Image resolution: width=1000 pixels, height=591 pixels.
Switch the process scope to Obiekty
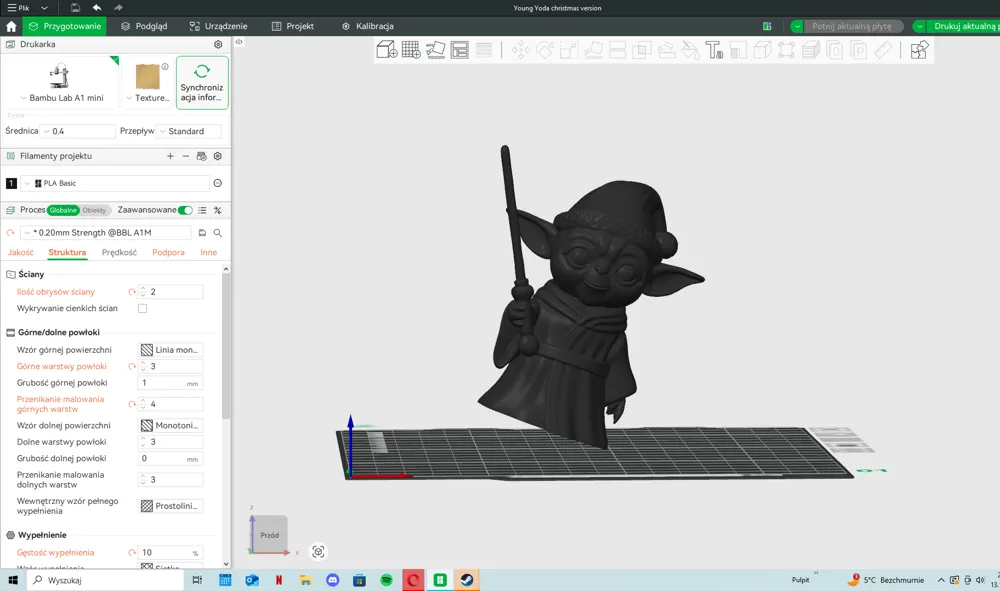tap(94, 210)
